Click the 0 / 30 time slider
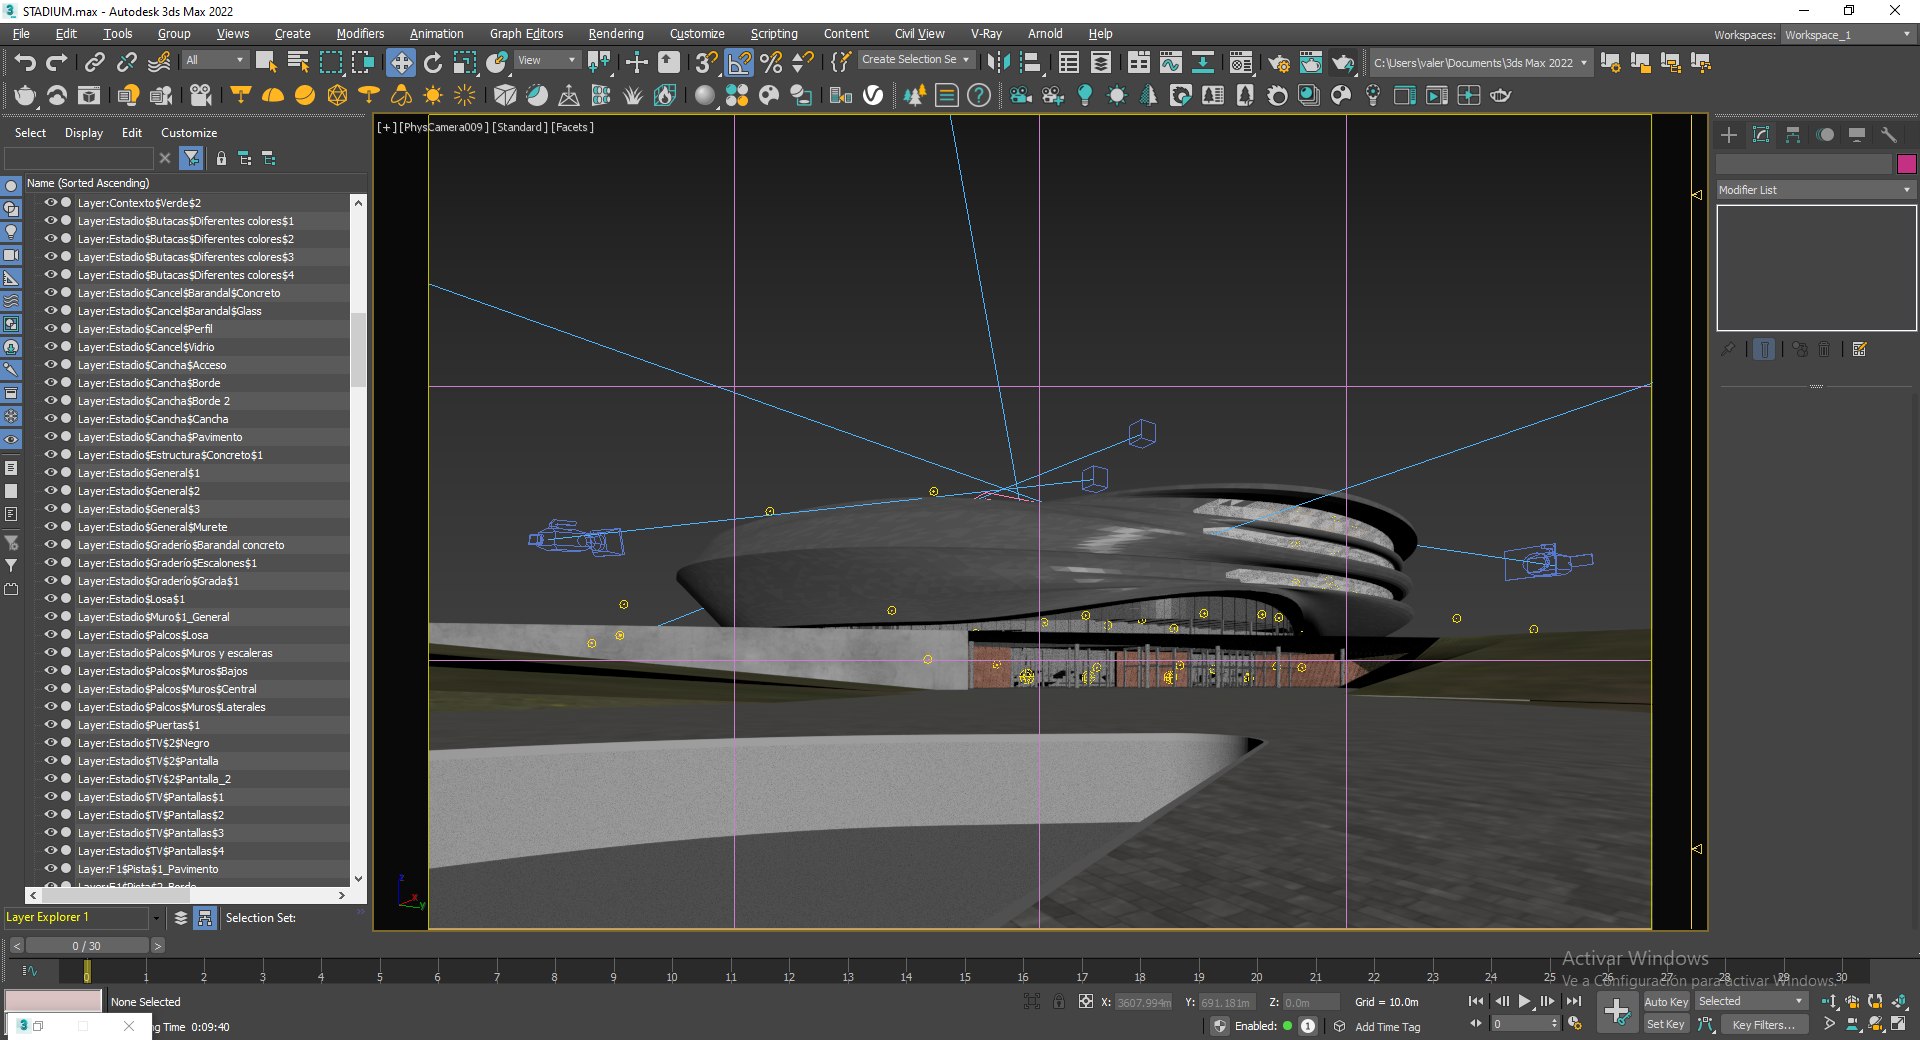Viewport: 1920px width, 1040px height. pos(86,946)
